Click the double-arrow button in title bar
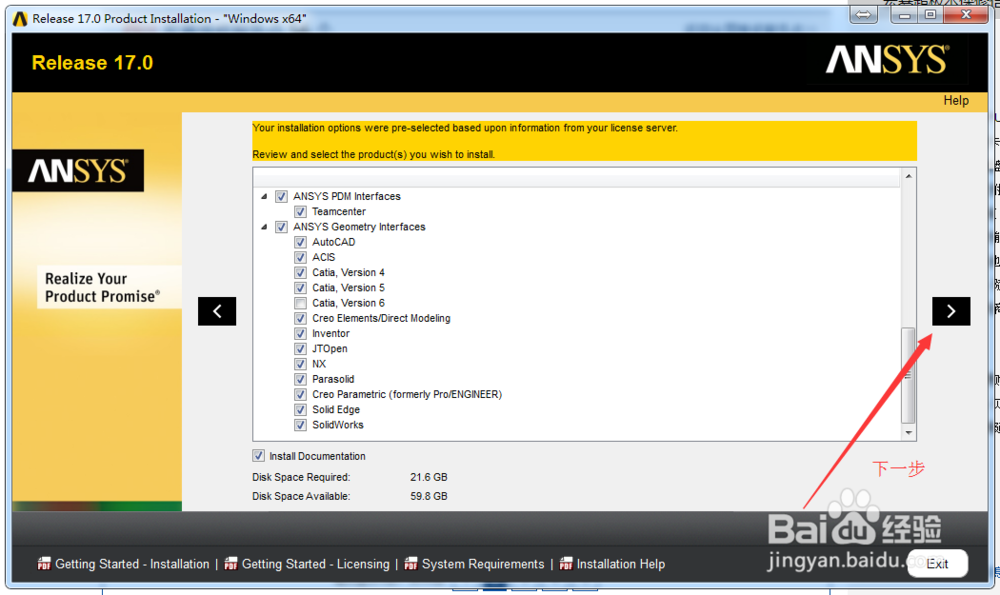The height and width of the screenshot is (595, 1000). (863, 14)
